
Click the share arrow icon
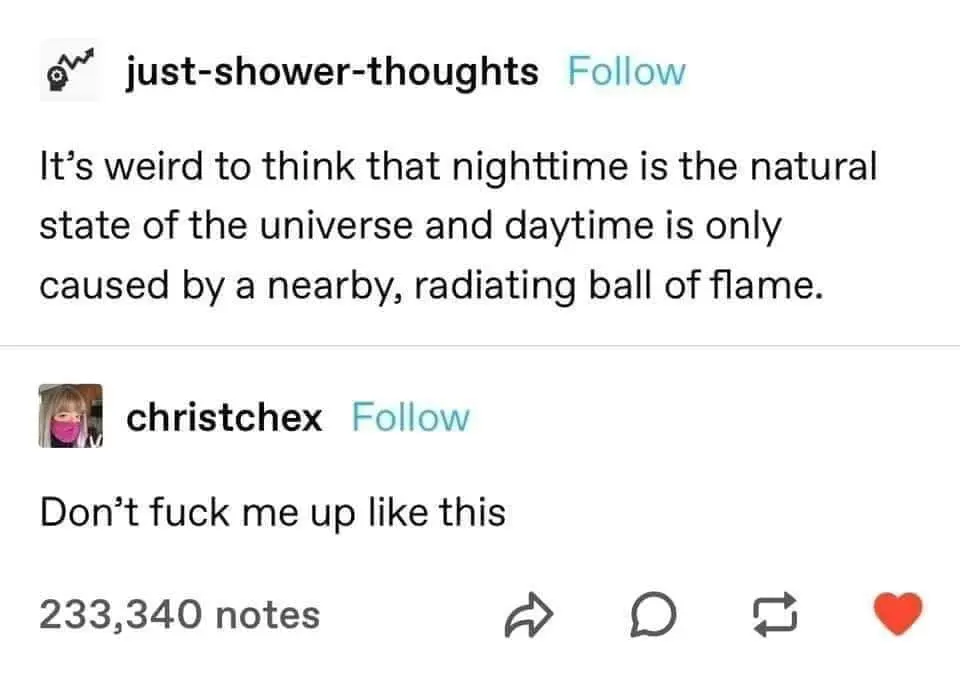coord(529,615)
